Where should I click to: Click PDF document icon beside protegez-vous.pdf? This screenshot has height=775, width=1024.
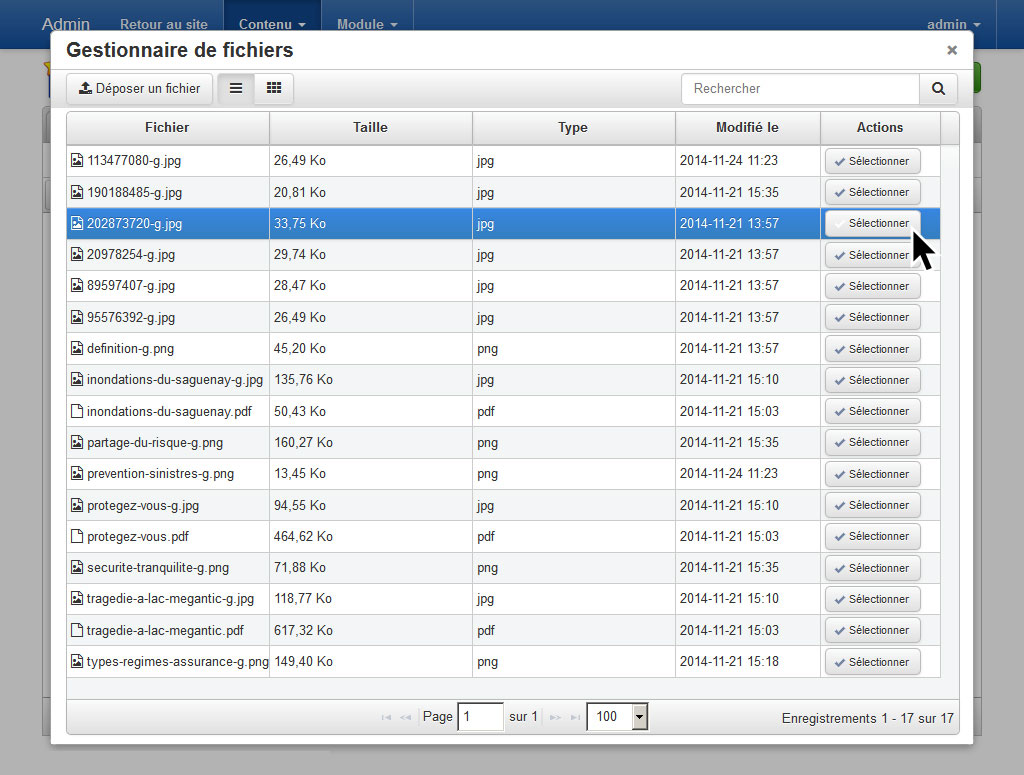(x=77, y=536)
